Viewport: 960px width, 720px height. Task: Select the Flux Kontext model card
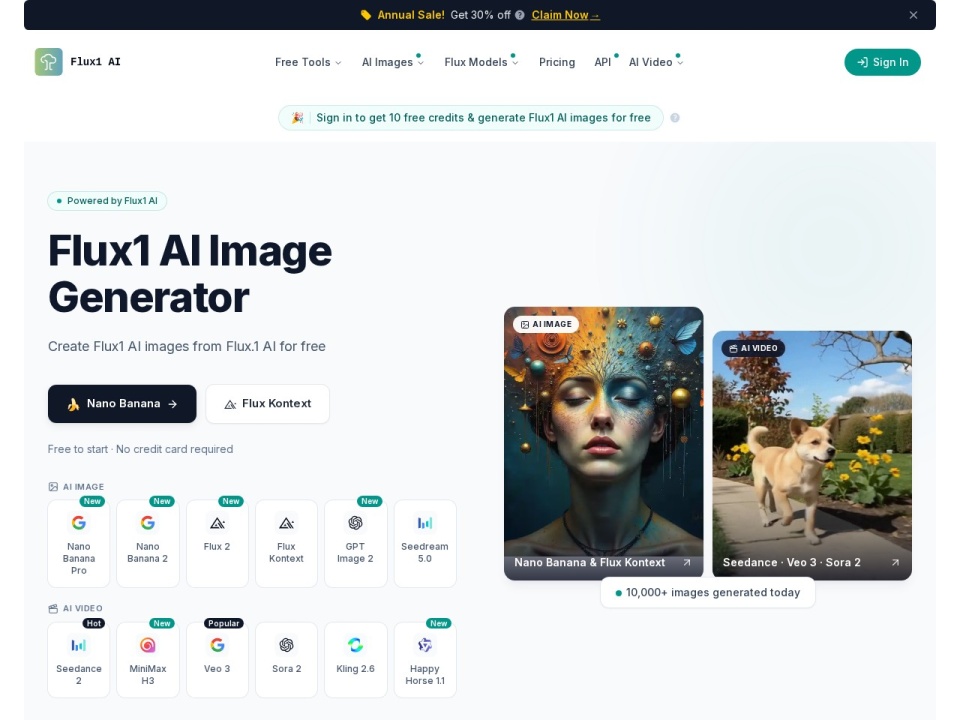pyautogui.click(x=287, y=543)
